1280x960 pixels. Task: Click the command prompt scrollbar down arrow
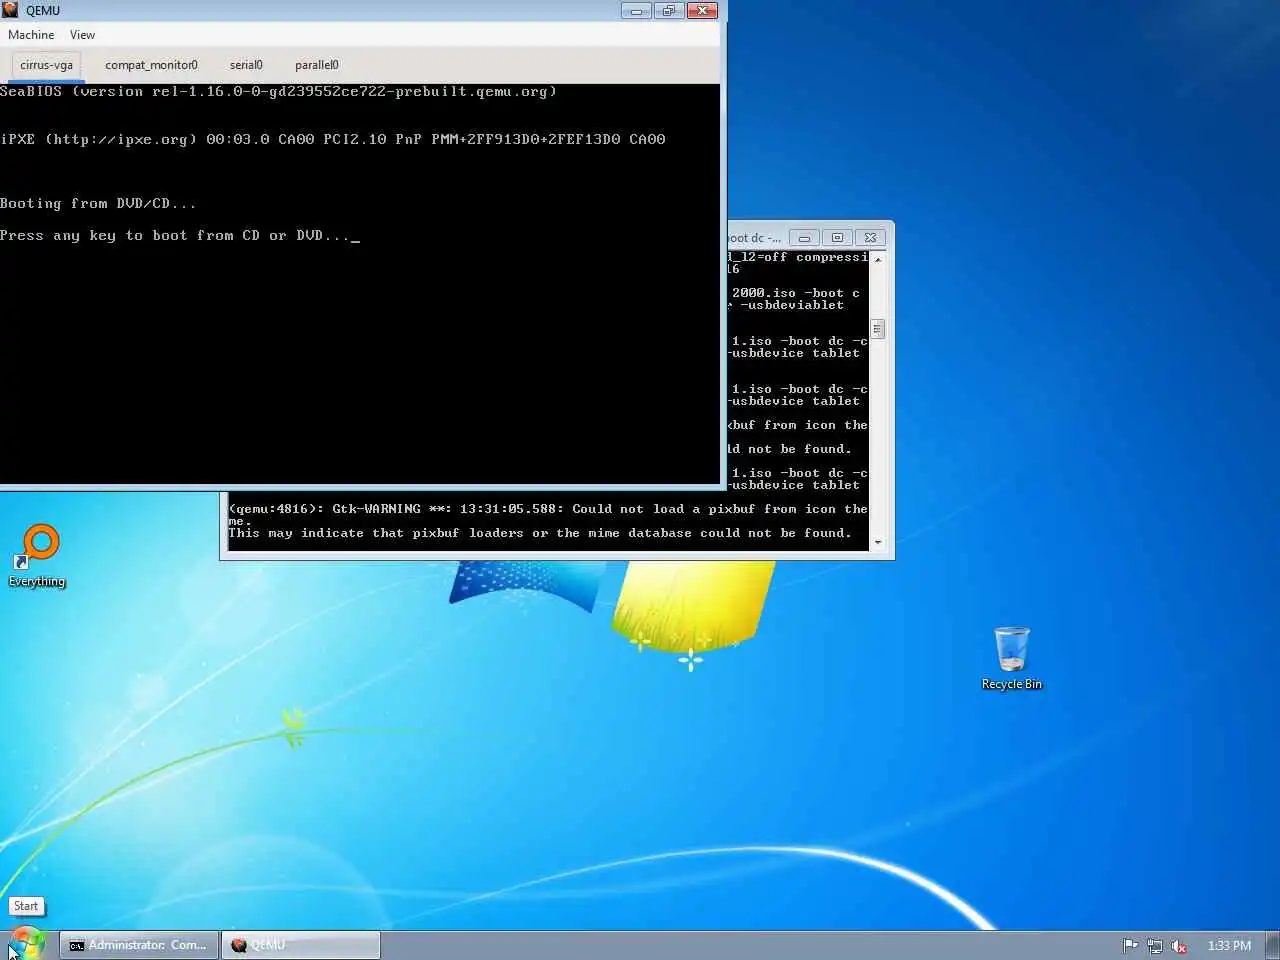(878, 543)
